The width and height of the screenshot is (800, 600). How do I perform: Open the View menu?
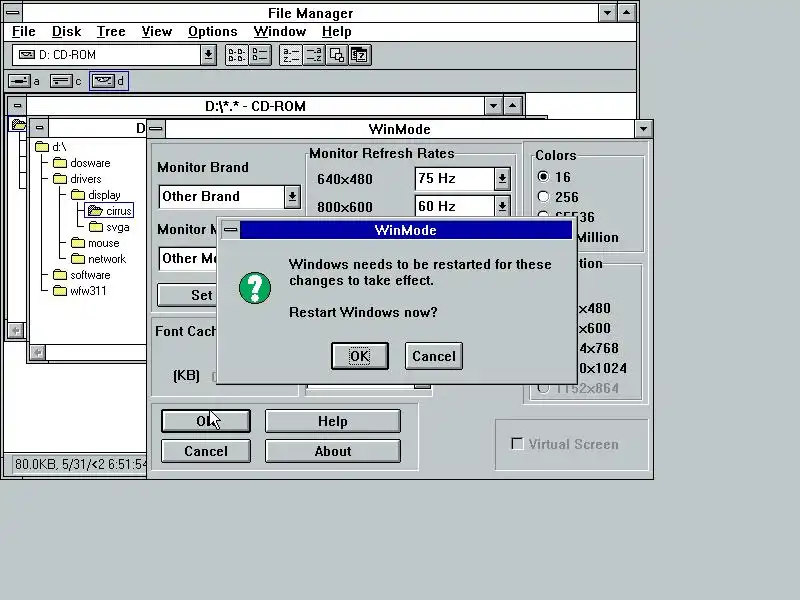click(157, 32)
